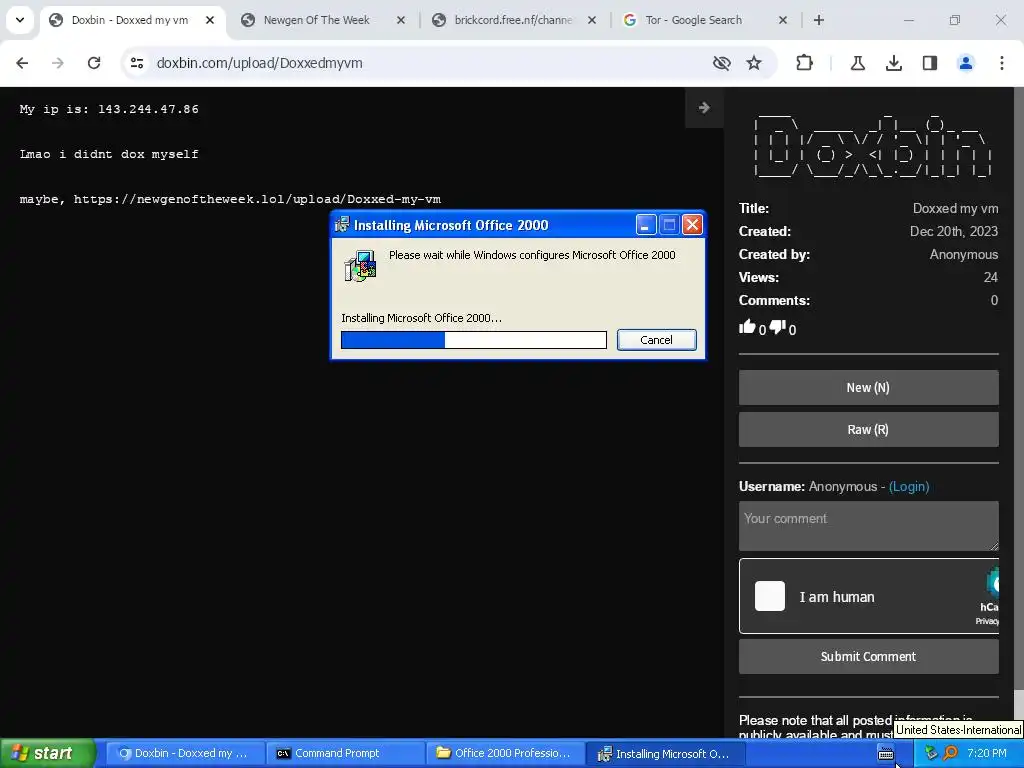Open the Downloads icon in toolbar

894,63
